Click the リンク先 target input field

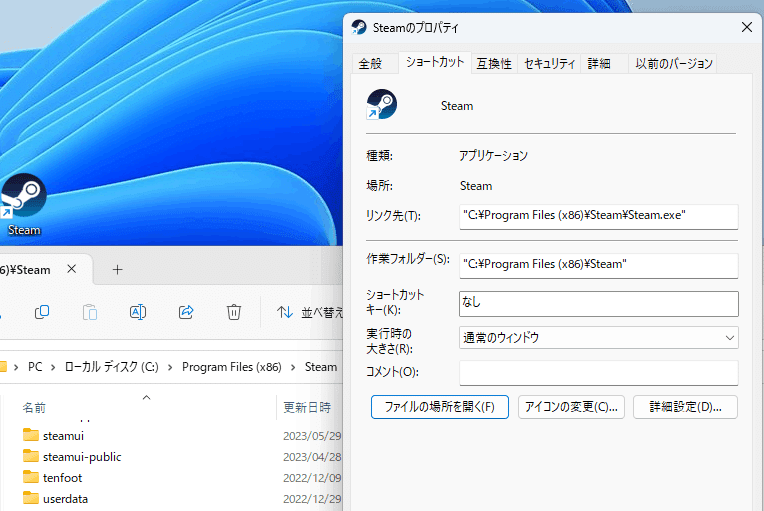598,216
